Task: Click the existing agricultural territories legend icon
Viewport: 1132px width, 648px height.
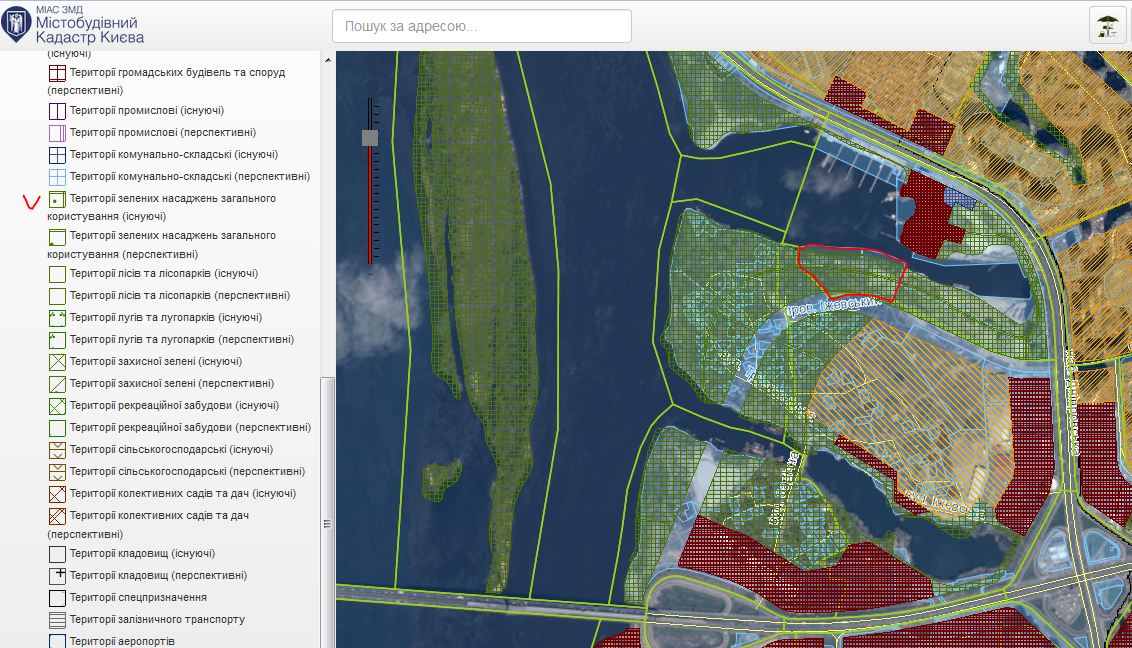Action: [57, 450]
